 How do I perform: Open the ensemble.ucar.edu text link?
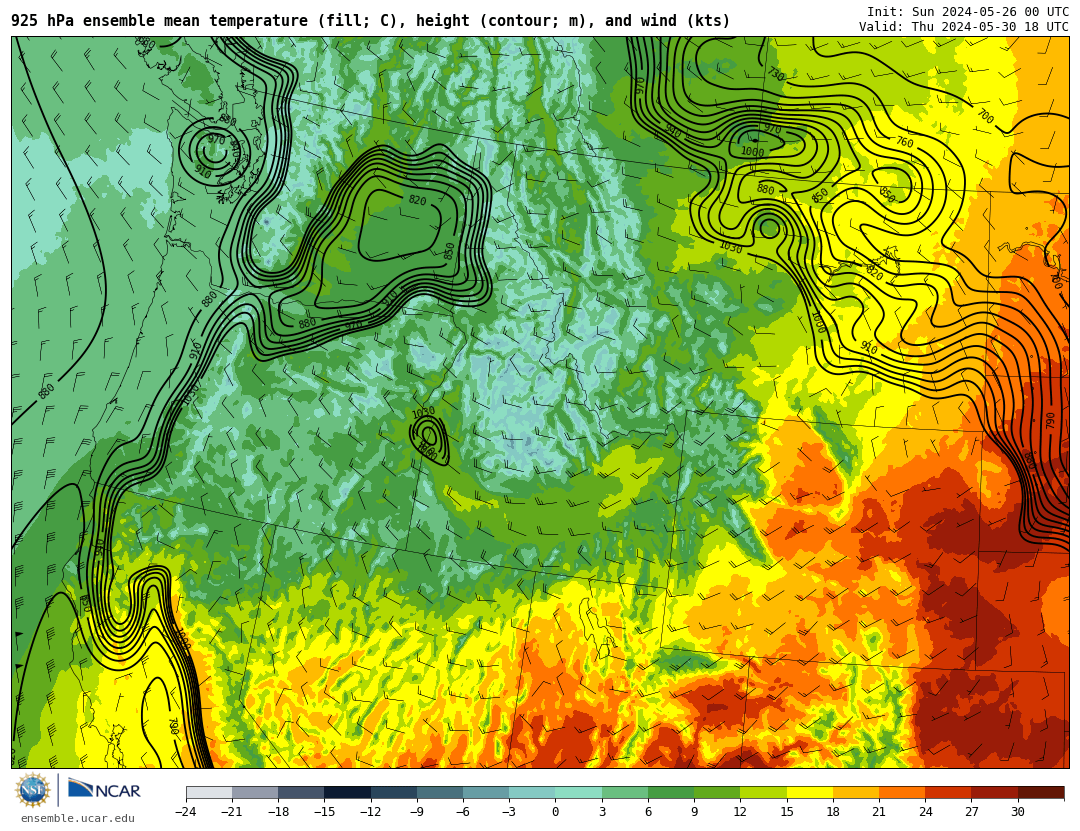point(78,819)
